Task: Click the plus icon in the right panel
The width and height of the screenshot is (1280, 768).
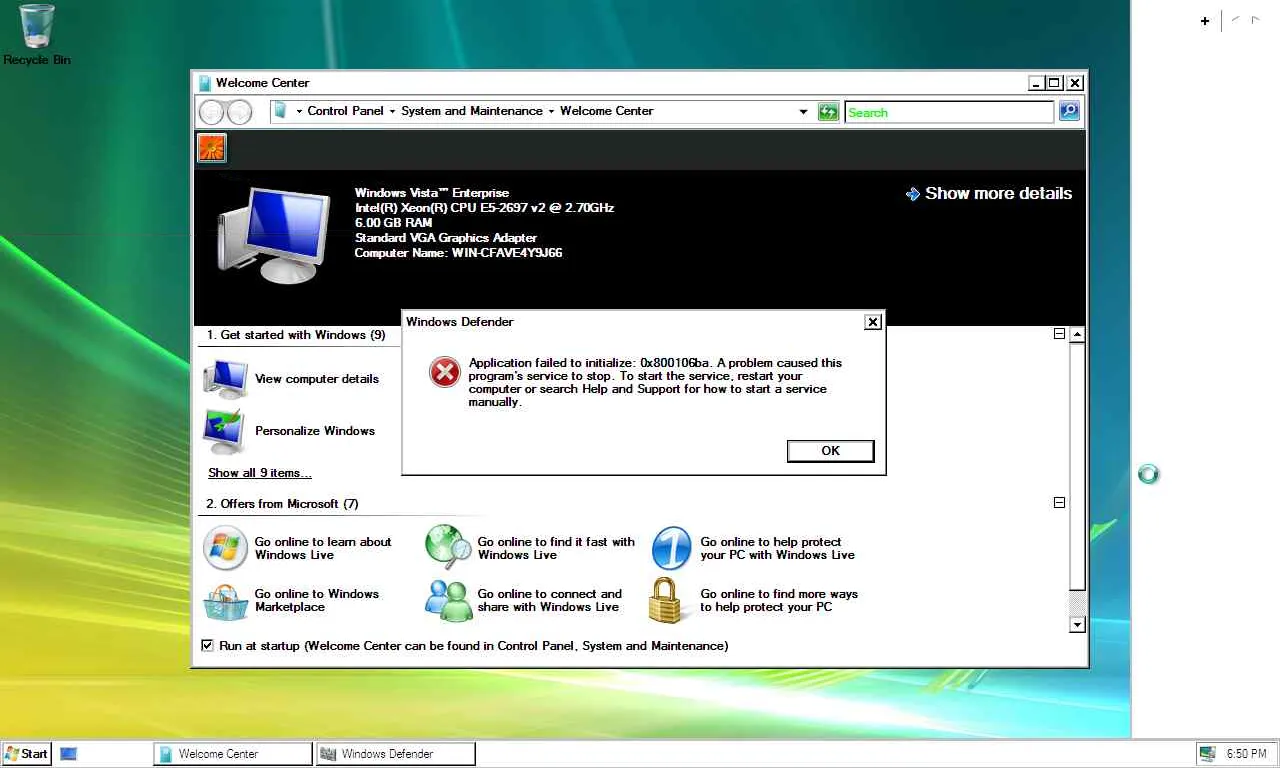Action: (x=1205, y=20)
